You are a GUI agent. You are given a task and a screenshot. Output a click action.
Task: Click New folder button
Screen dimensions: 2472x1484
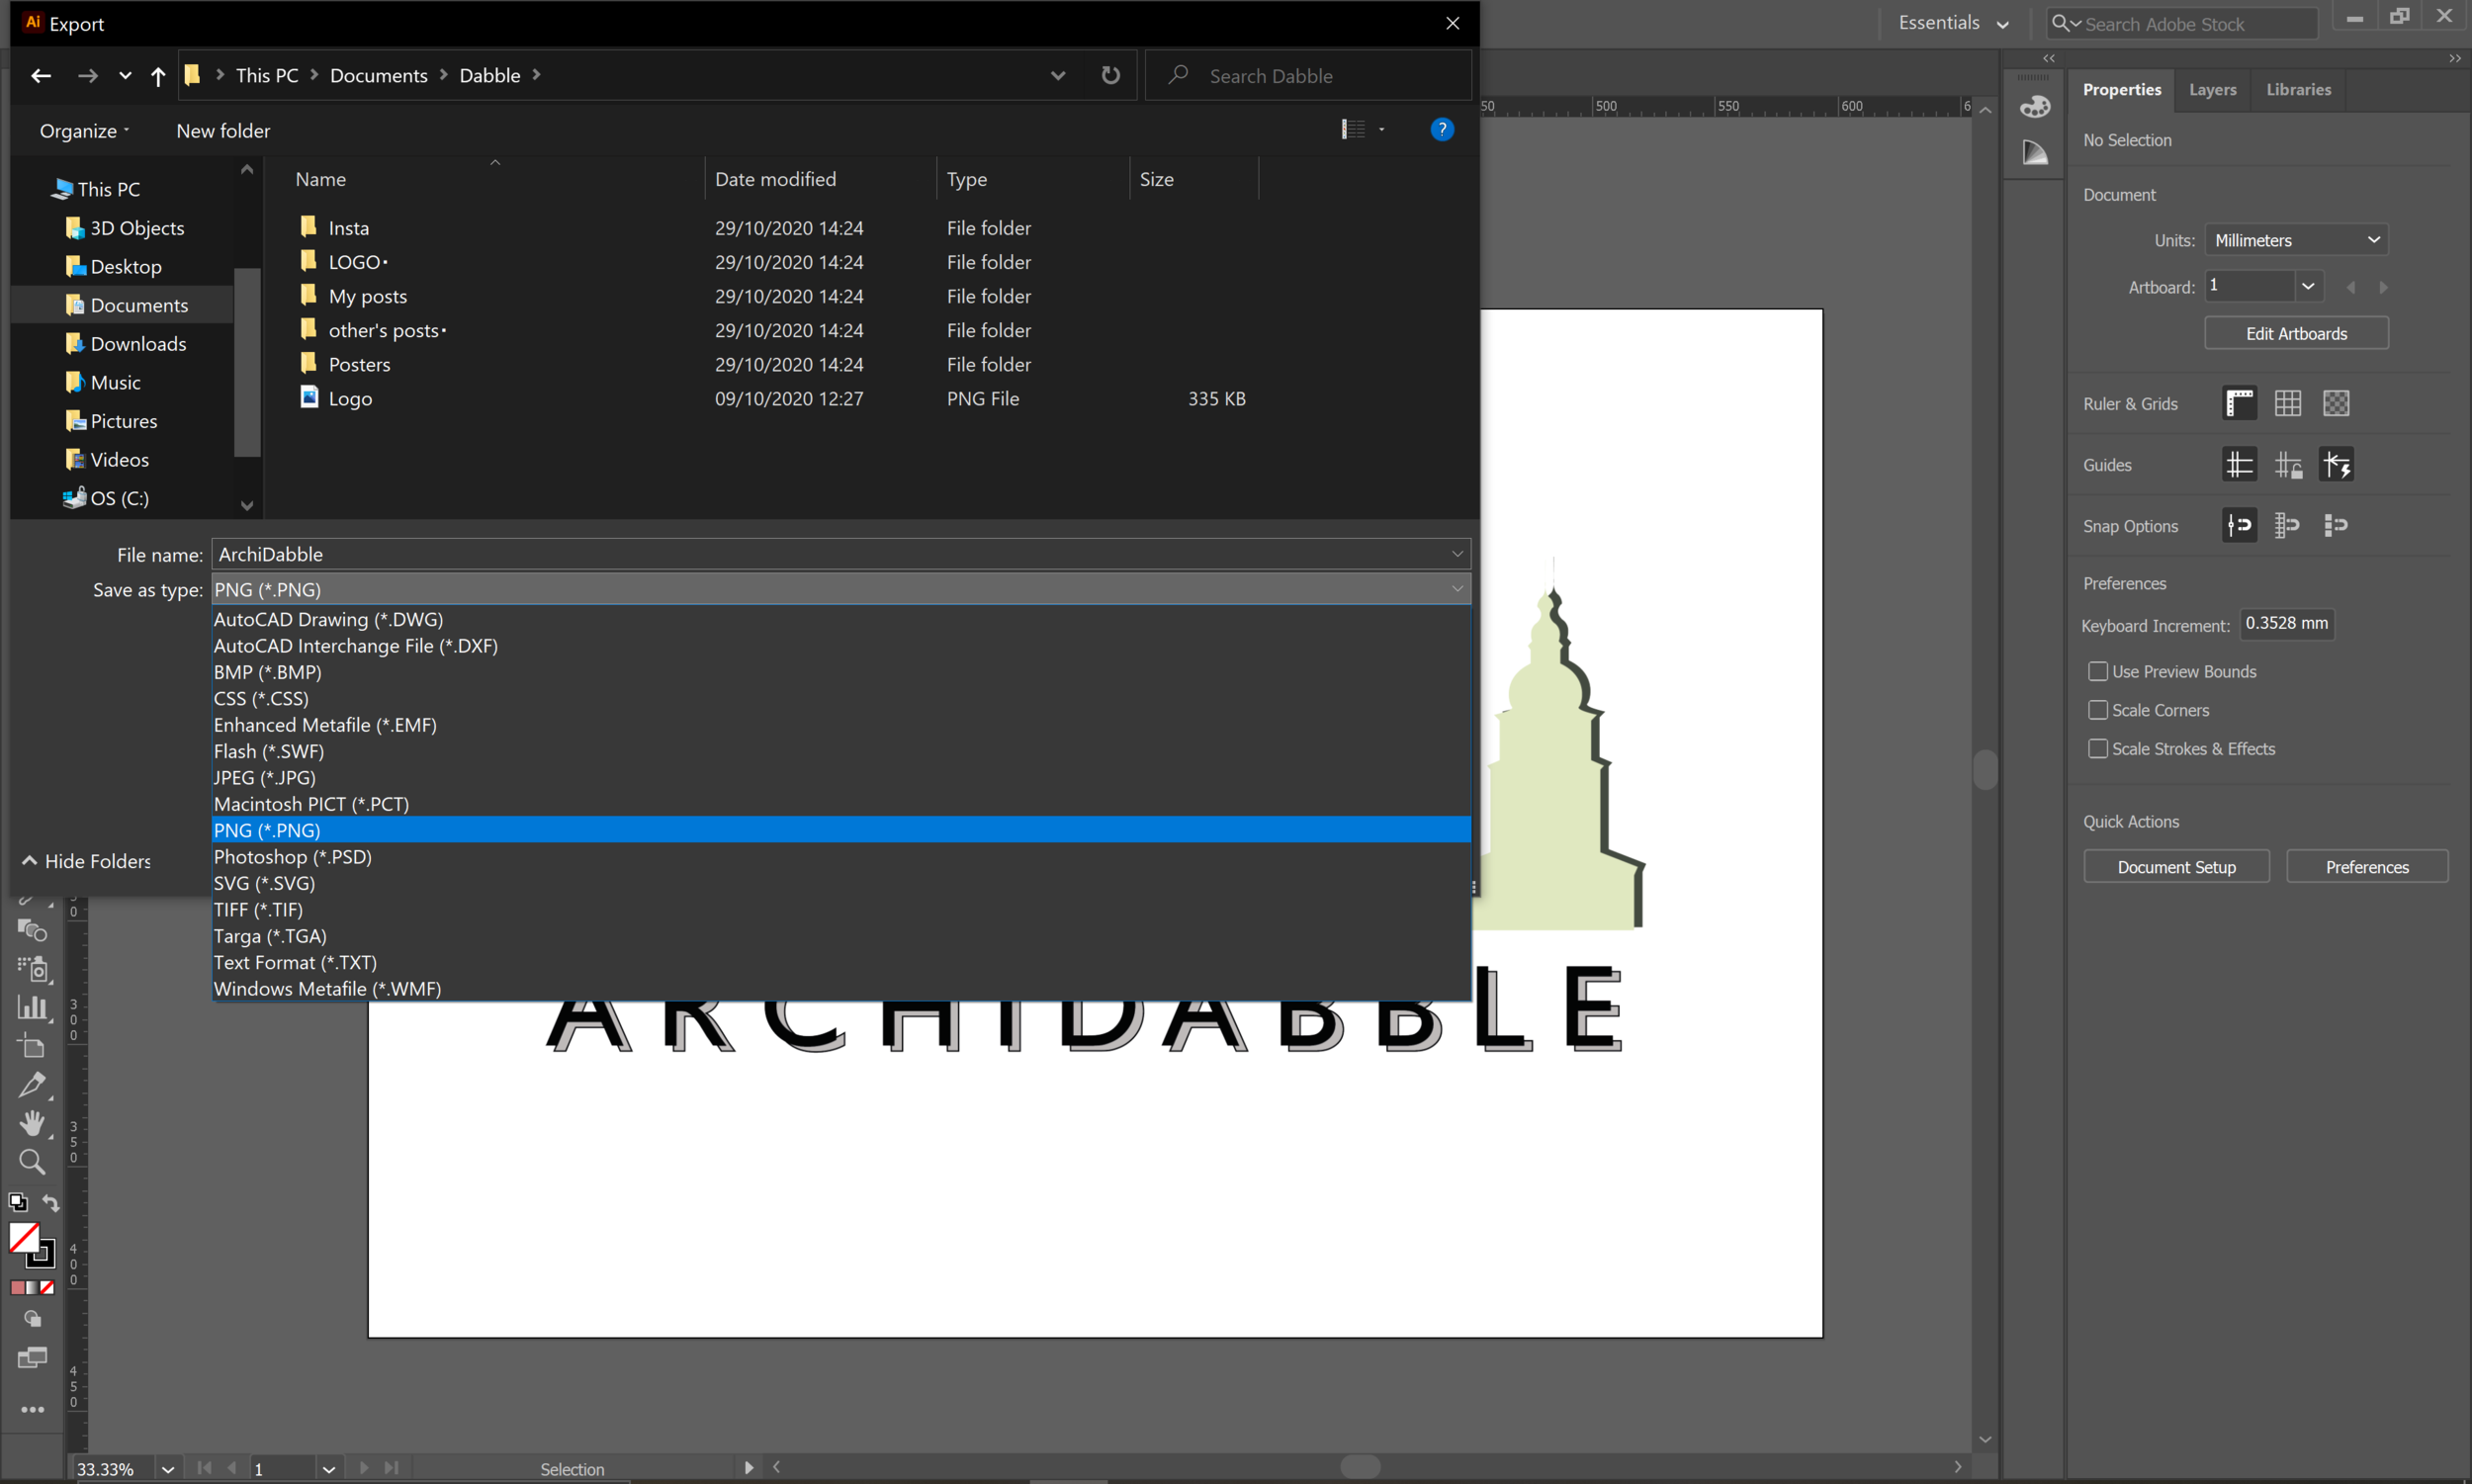coord(223,131)
